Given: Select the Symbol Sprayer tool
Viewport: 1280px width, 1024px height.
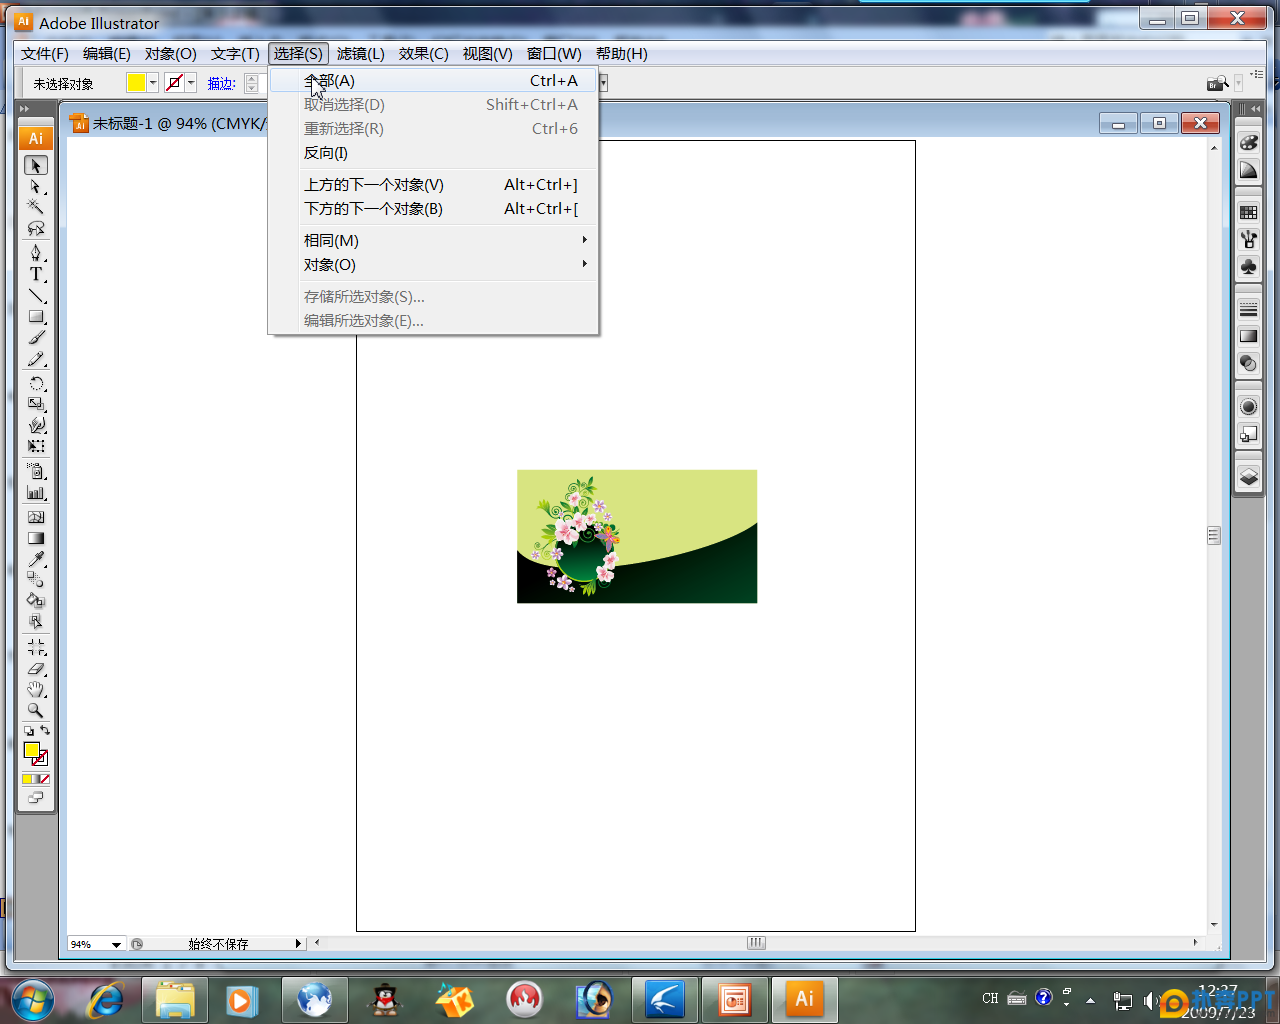Looking at the screenshot, I should tap(36, 471).
